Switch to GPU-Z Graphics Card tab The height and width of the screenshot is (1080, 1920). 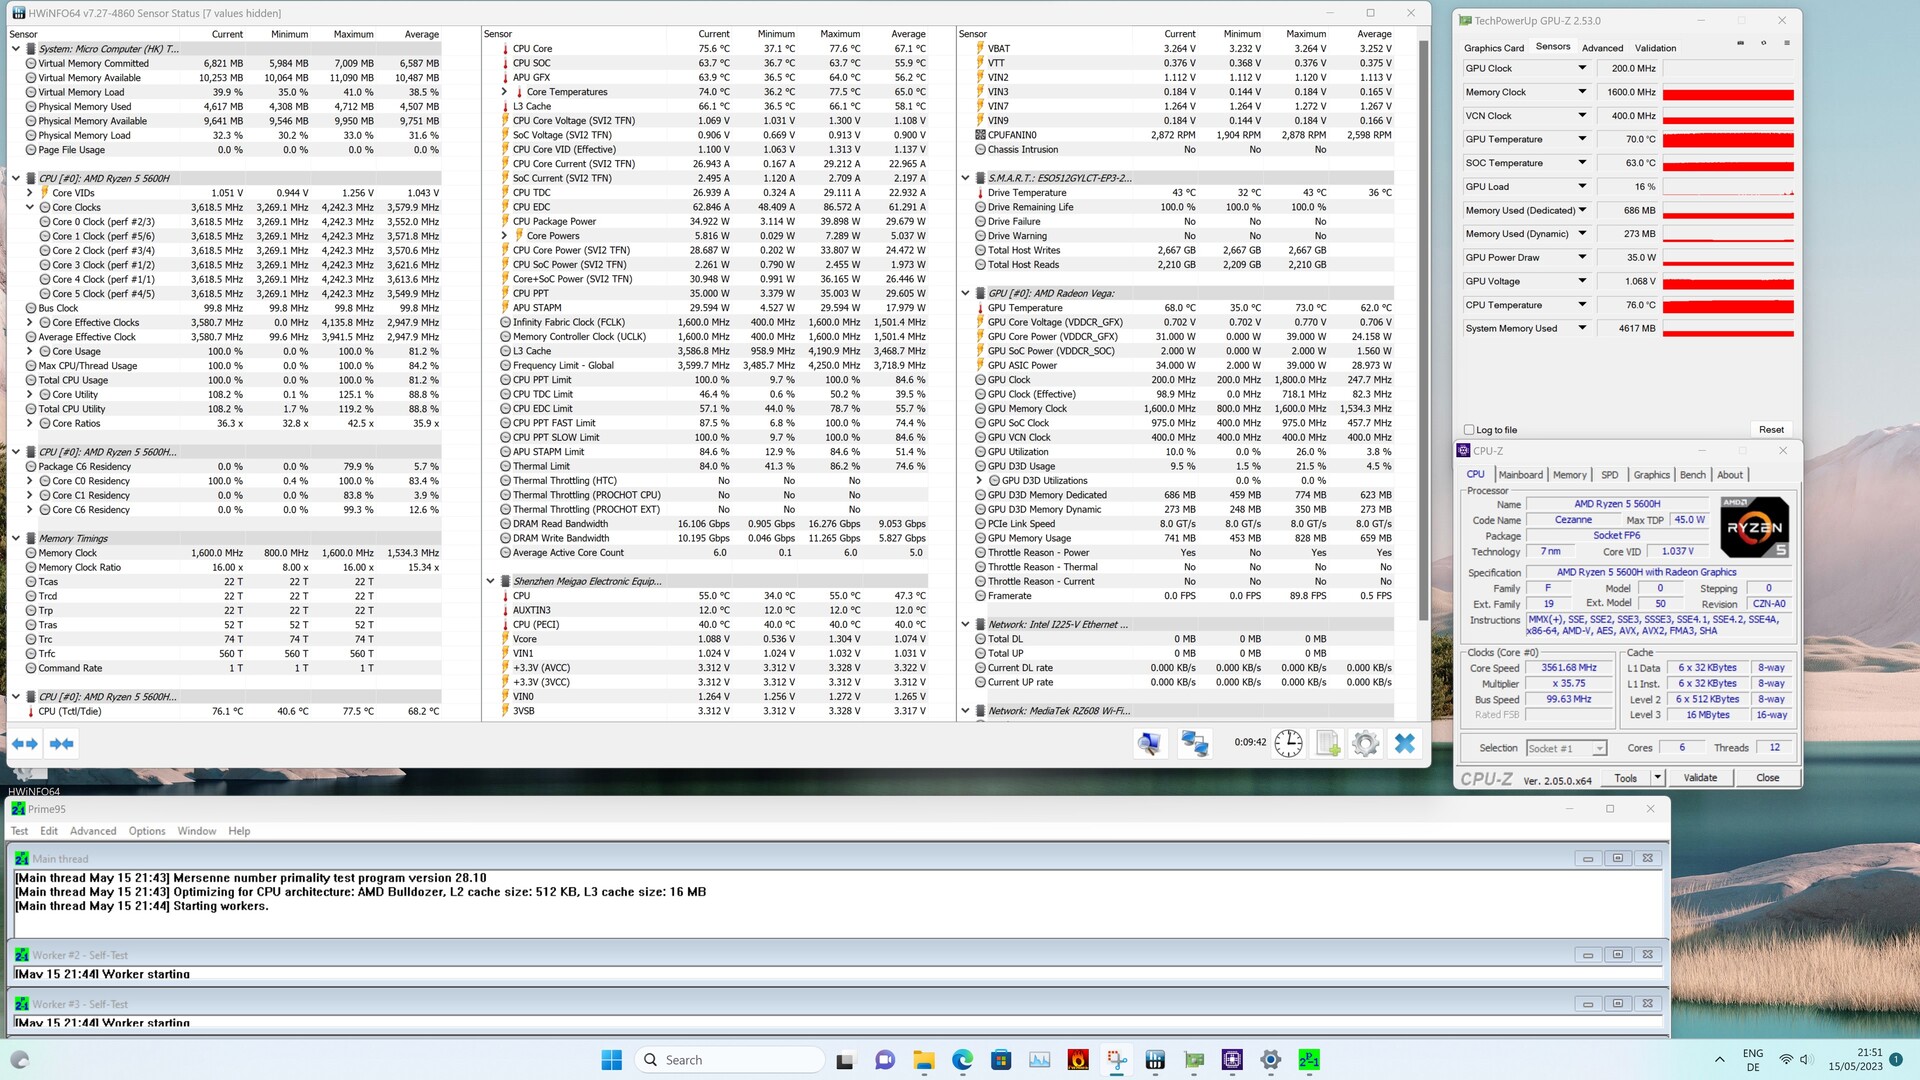(1494, 48)
